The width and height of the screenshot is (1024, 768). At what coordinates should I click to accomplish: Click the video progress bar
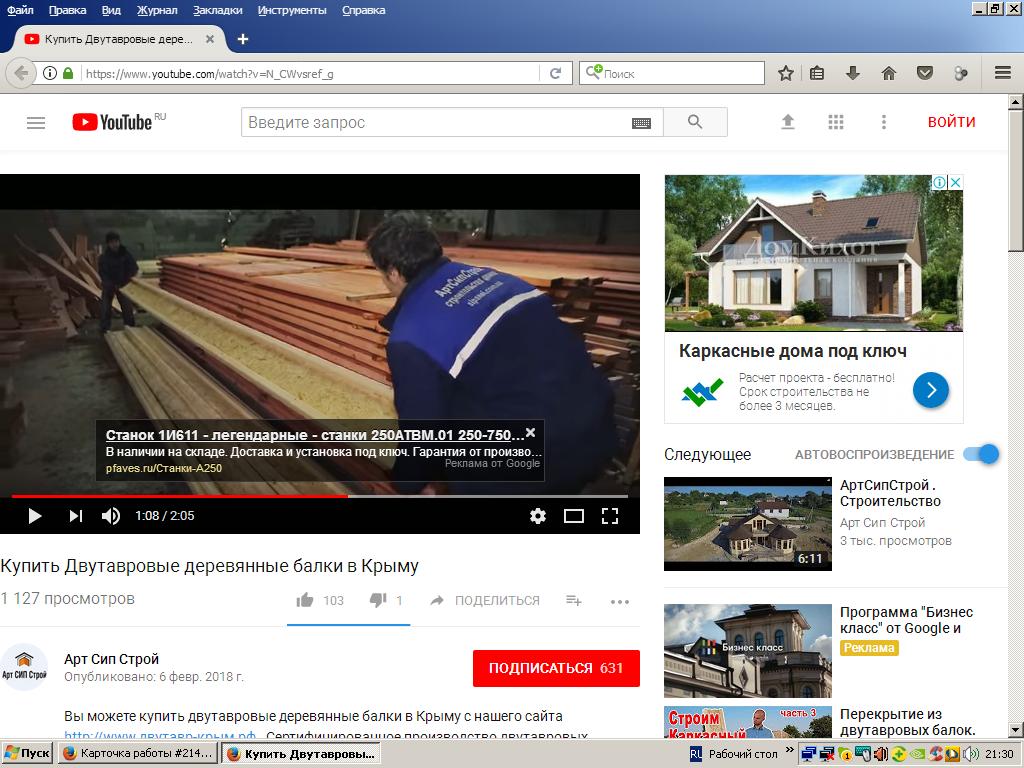coord(319,496)
